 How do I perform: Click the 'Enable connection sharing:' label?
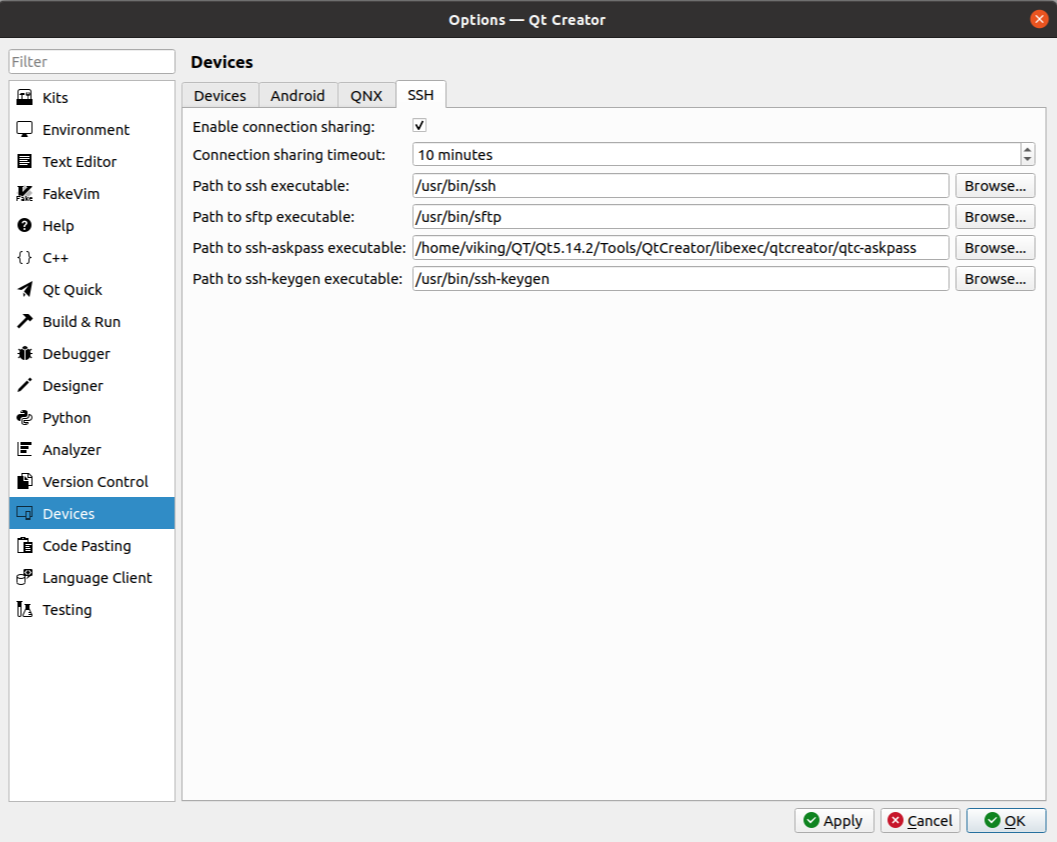coord(284,127)
